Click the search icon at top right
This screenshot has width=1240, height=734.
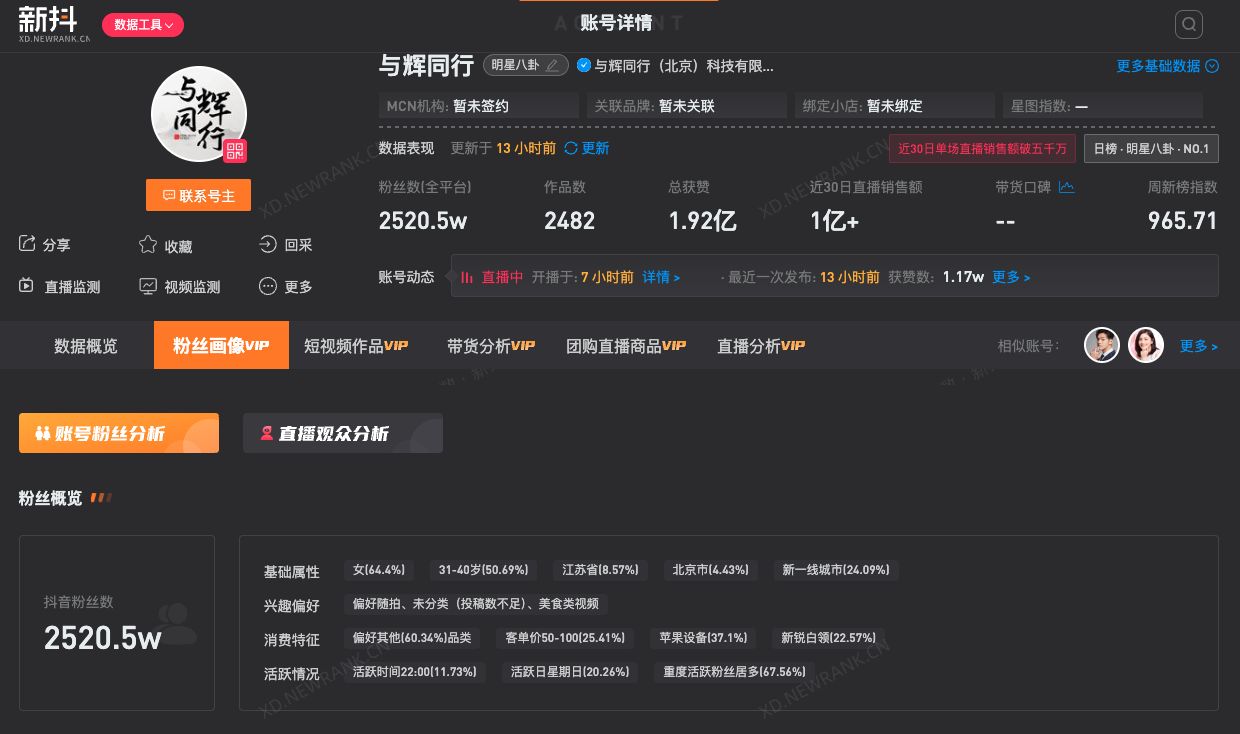pyautogui.click(x=1188, y=24)
